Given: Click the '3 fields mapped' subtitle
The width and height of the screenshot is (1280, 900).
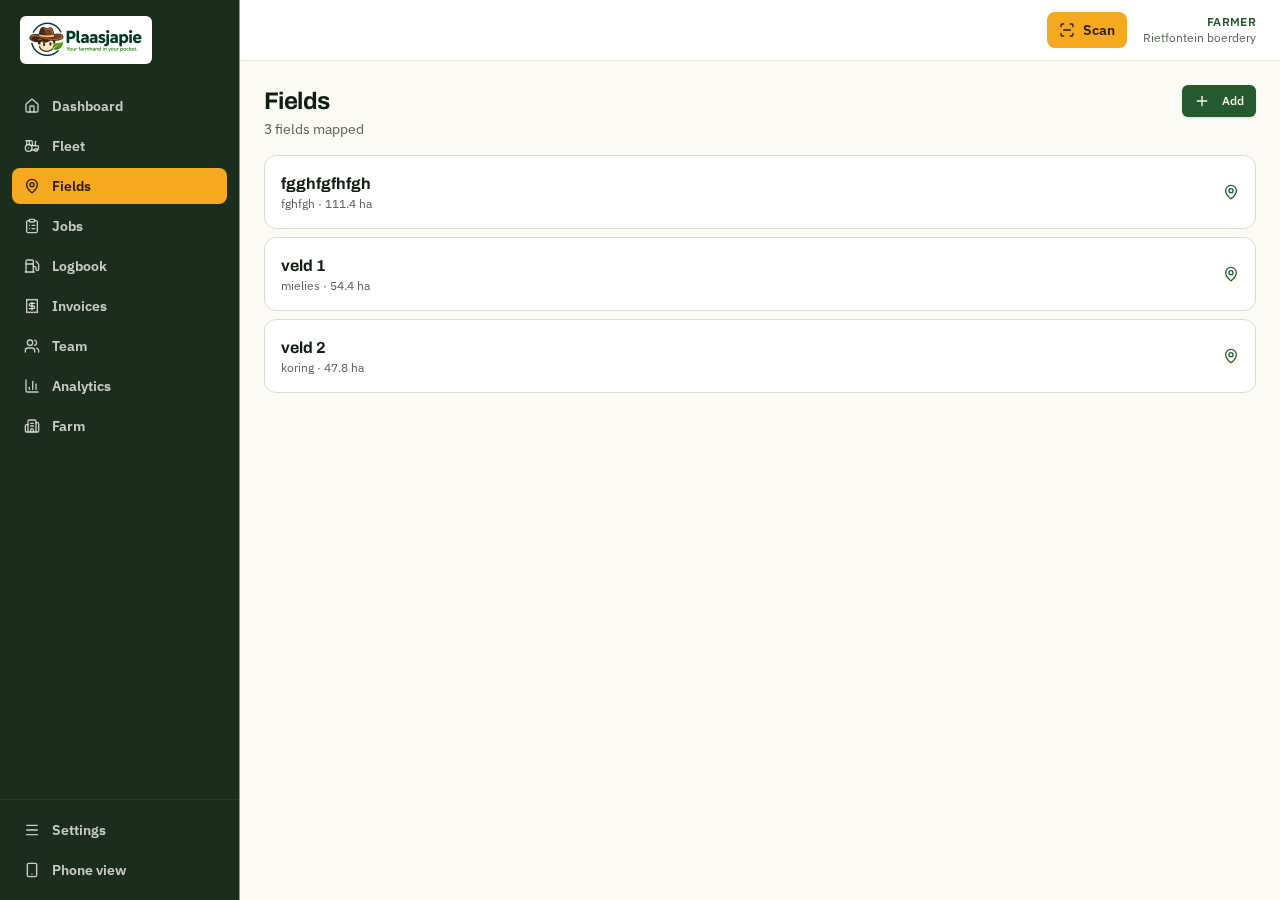Looking at the screenshot, I should (x=314, y=129).
